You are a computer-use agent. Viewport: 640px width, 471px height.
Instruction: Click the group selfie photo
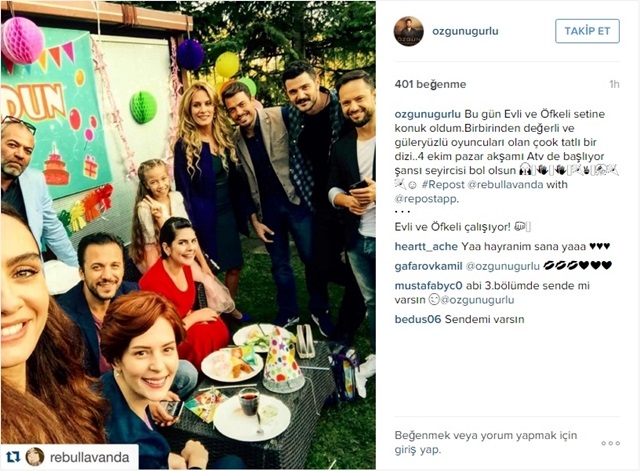pos(188,235)
